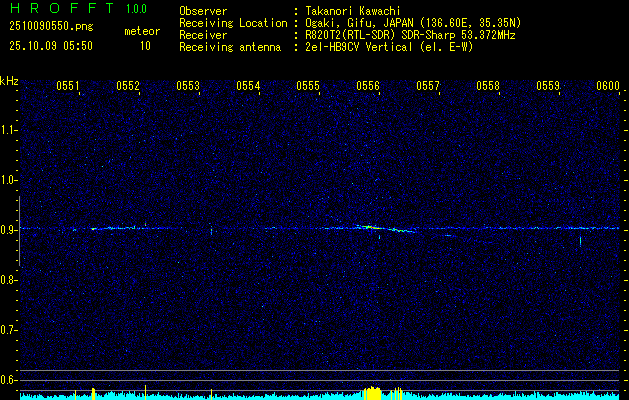Click the vertical echo streak near 0559
This screenshot has height=400, width=629.
[x=580, y=240]
